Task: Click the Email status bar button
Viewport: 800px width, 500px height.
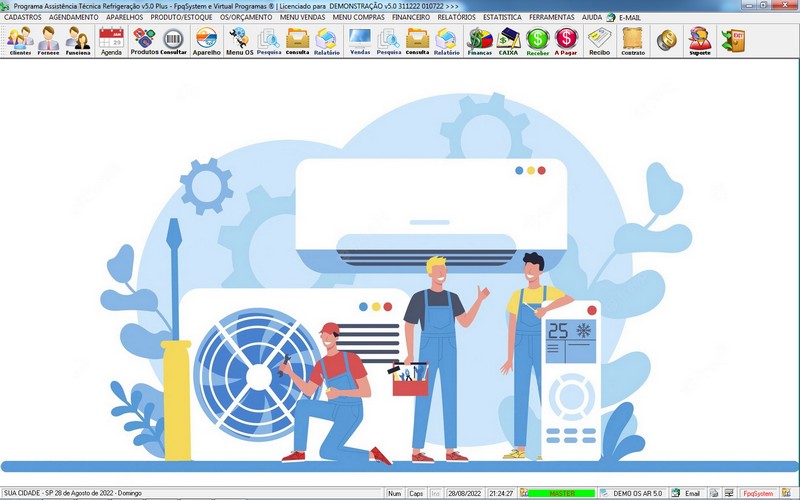Action: tap(687, 493)
